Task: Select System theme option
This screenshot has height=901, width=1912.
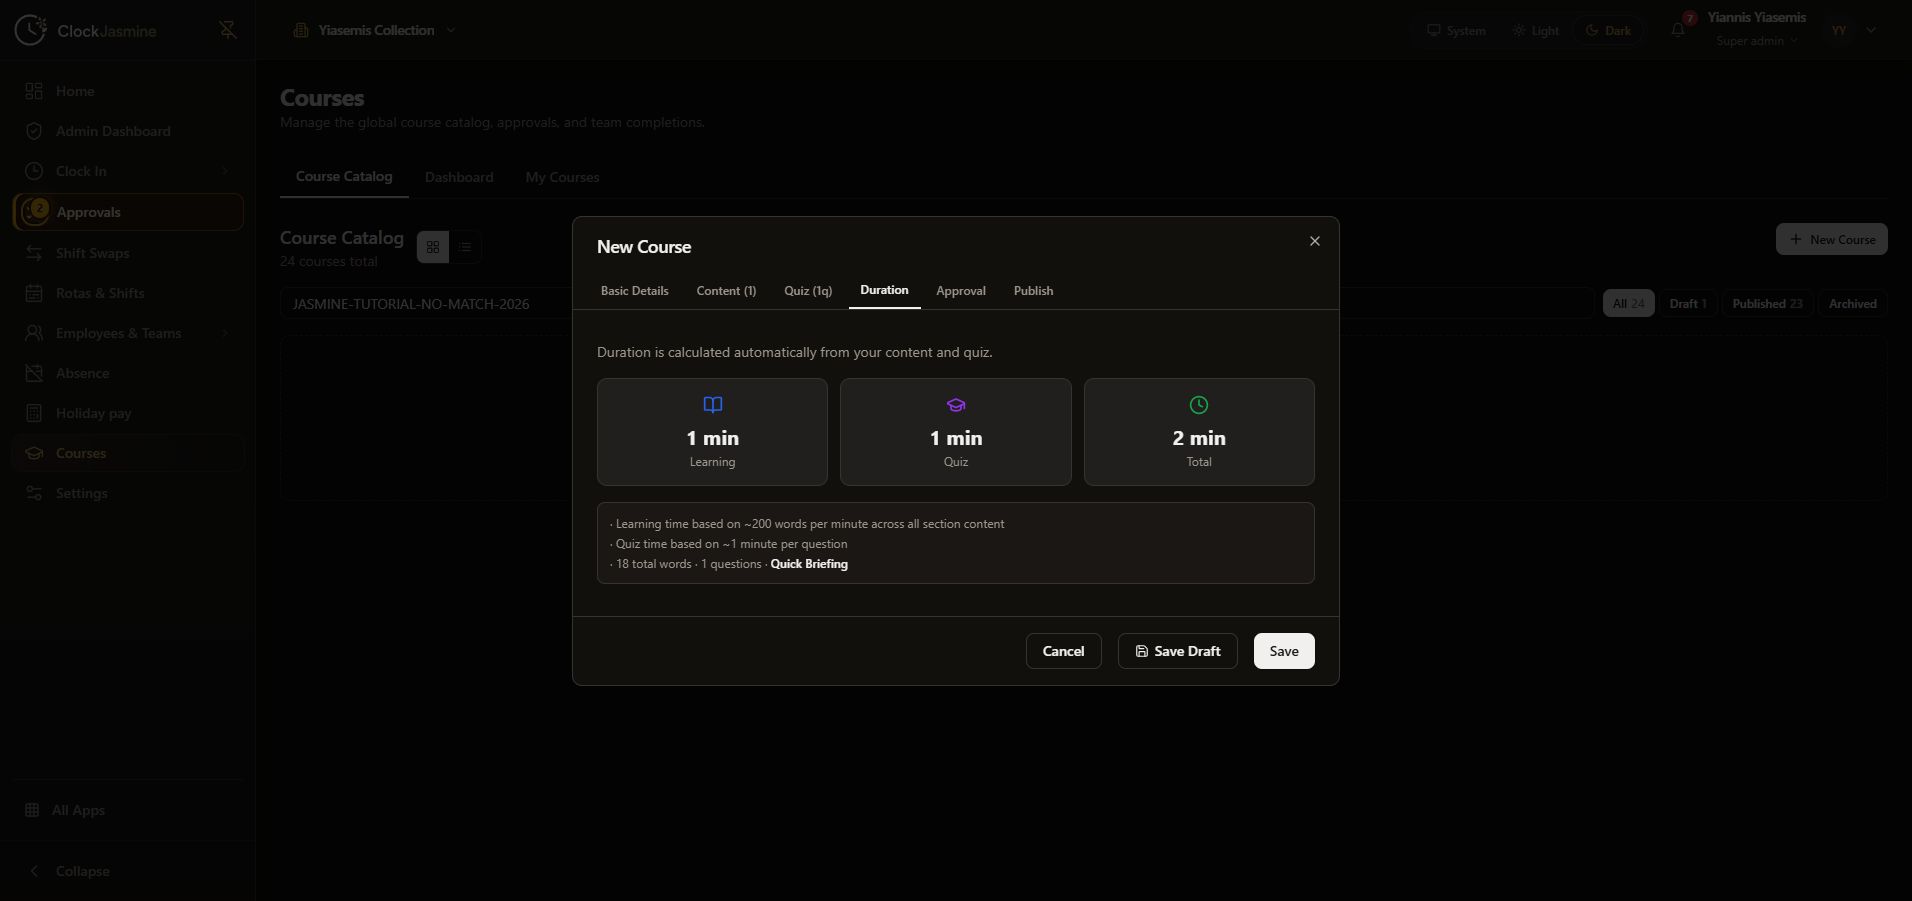Action: (x=1456, y=30)
